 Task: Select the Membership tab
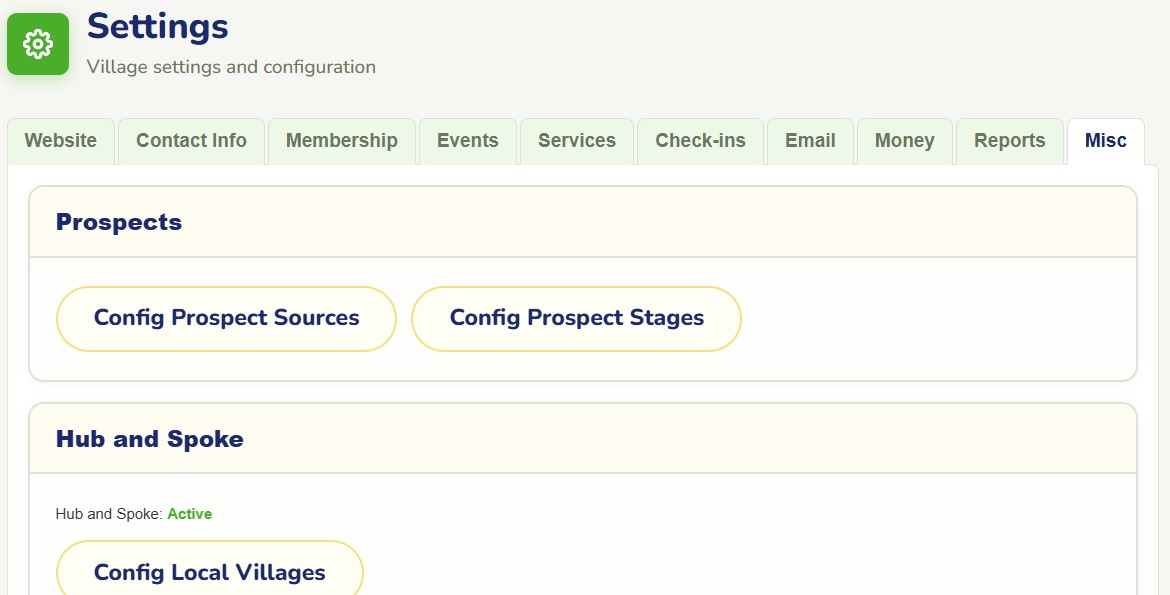(x=342, y=141)
